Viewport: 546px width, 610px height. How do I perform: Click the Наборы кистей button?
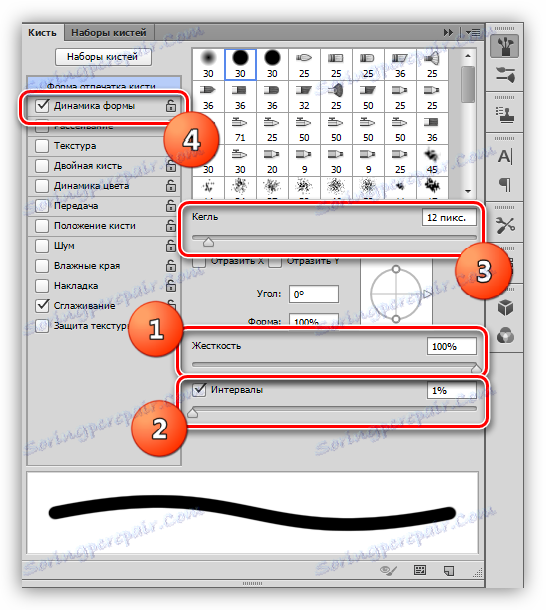click(x=104, y=57)
